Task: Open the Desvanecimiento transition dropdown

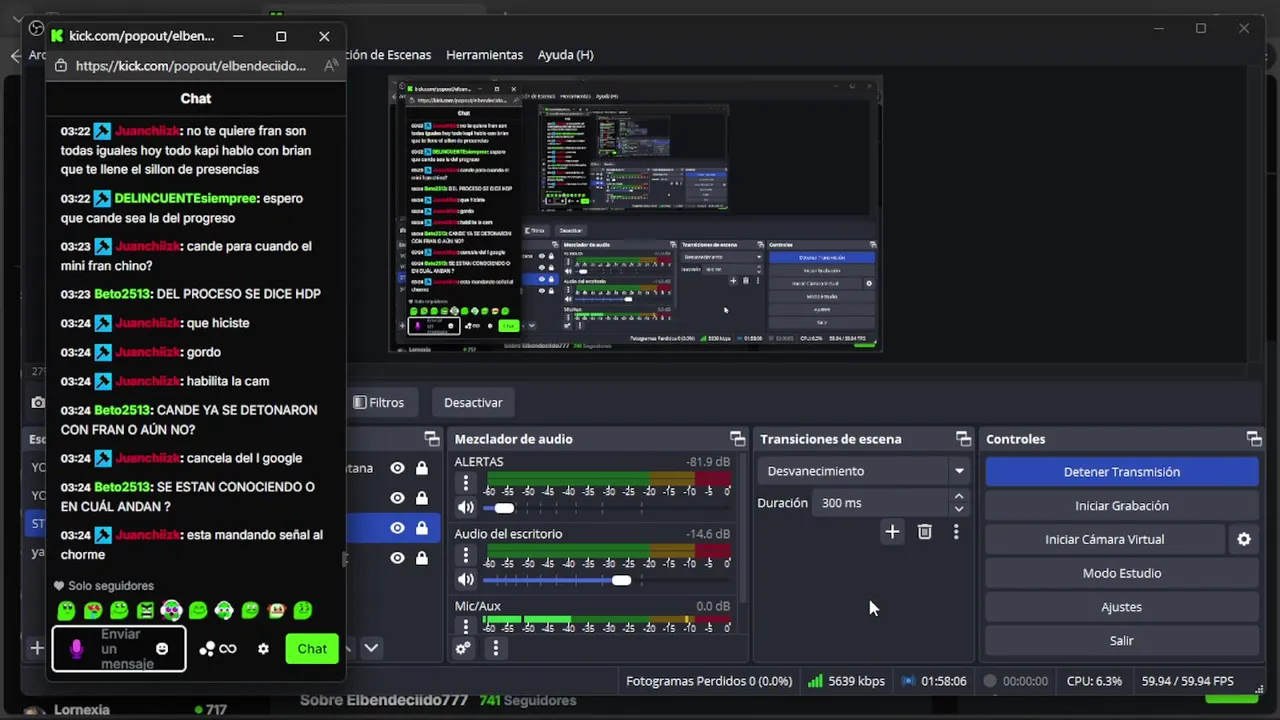Action: coord(865,471)
